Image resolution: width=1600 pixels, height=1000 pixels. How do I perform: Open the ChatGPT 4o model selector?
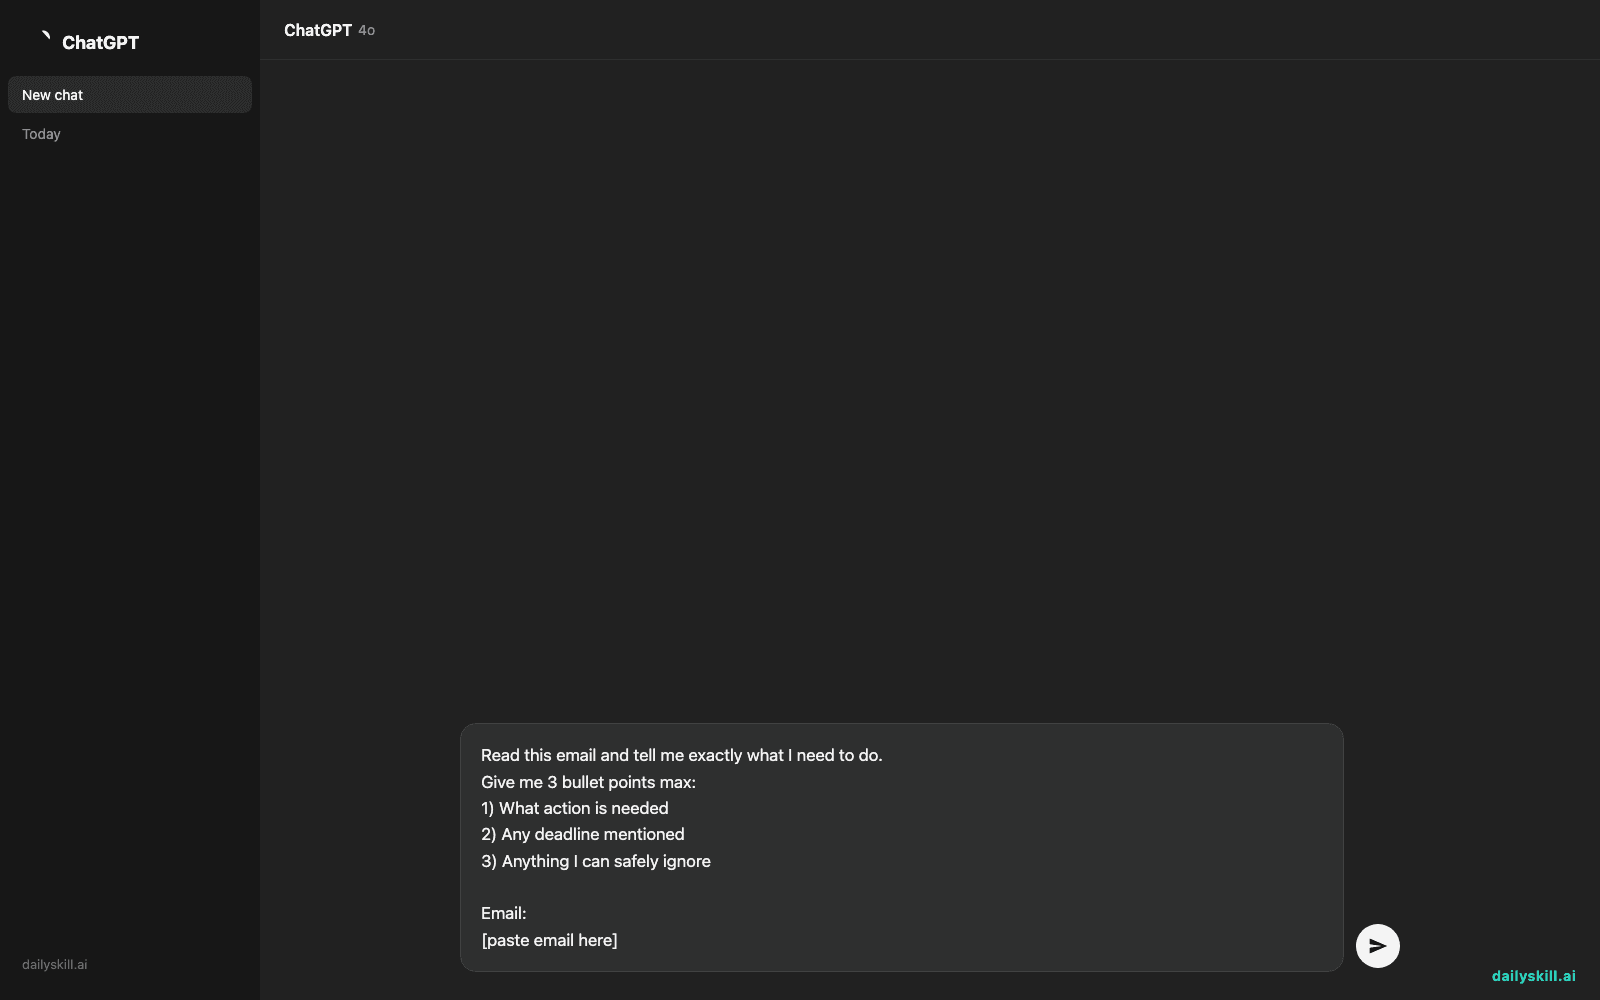[x=329, y=30]
